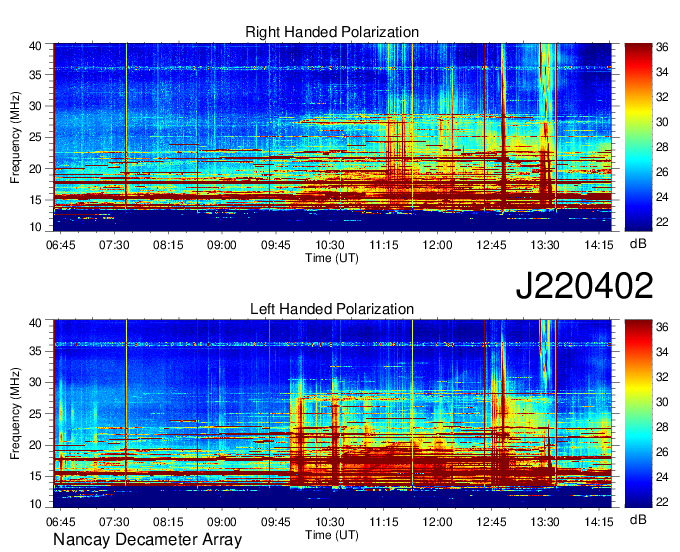Click the 08:15 time tick of the Left Handed plot
The width and height of the screenshot is (680, 552).
[x=168, y=521]
